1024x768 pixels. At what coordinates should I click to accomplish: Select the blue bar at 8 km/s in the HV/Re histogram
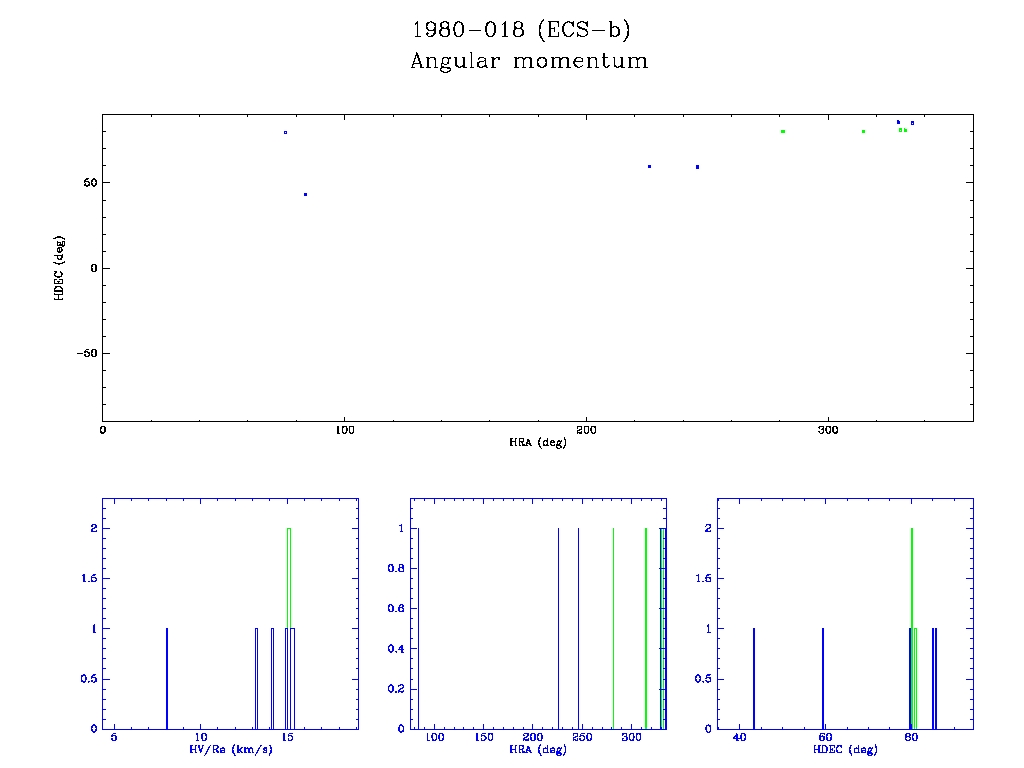(x=167, y=678)
